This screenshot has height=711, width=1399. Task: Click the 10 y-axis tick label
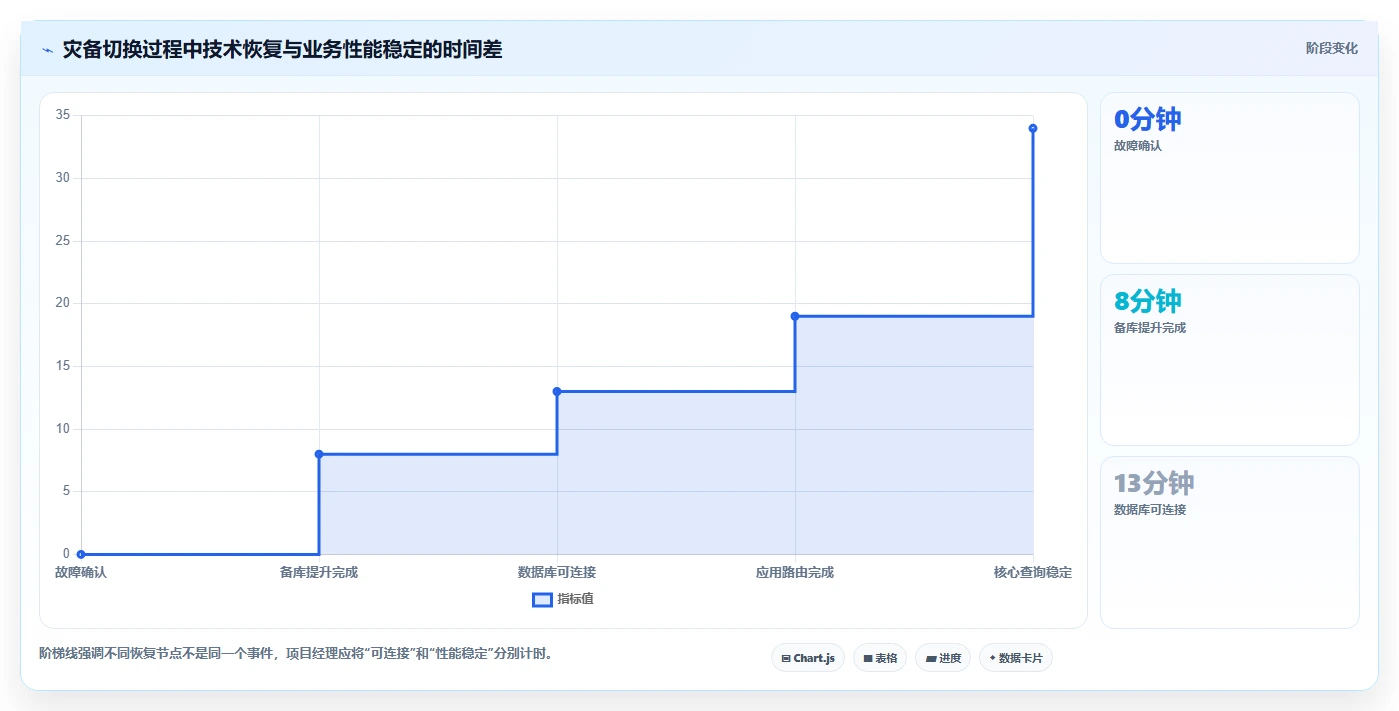click(63, 429)
